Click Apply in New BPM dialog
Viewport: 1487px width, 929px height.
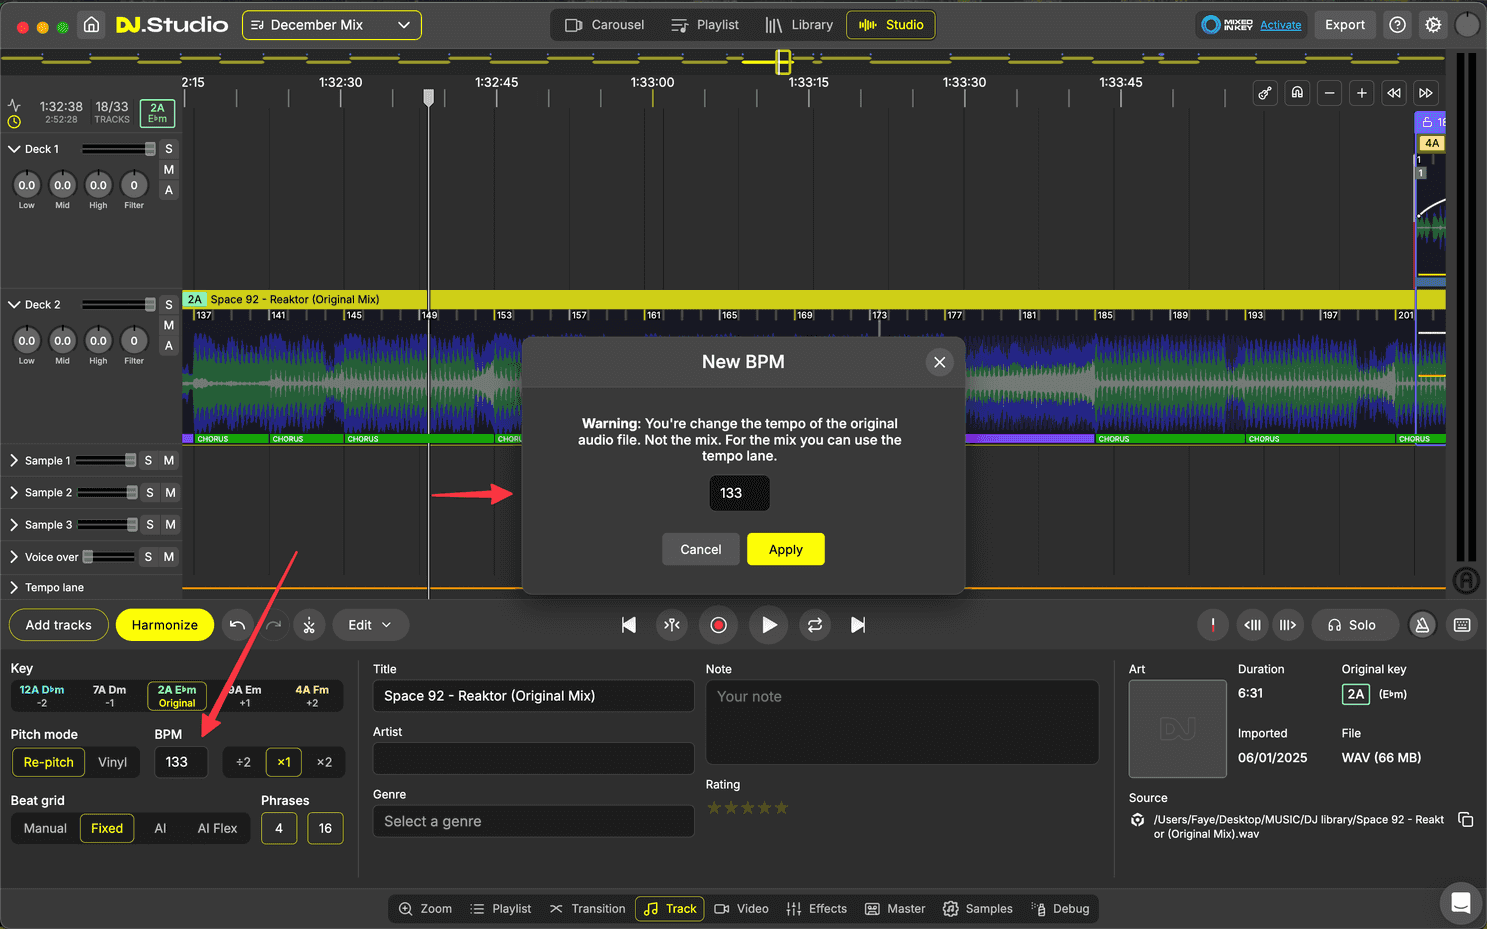coord(785,550)
